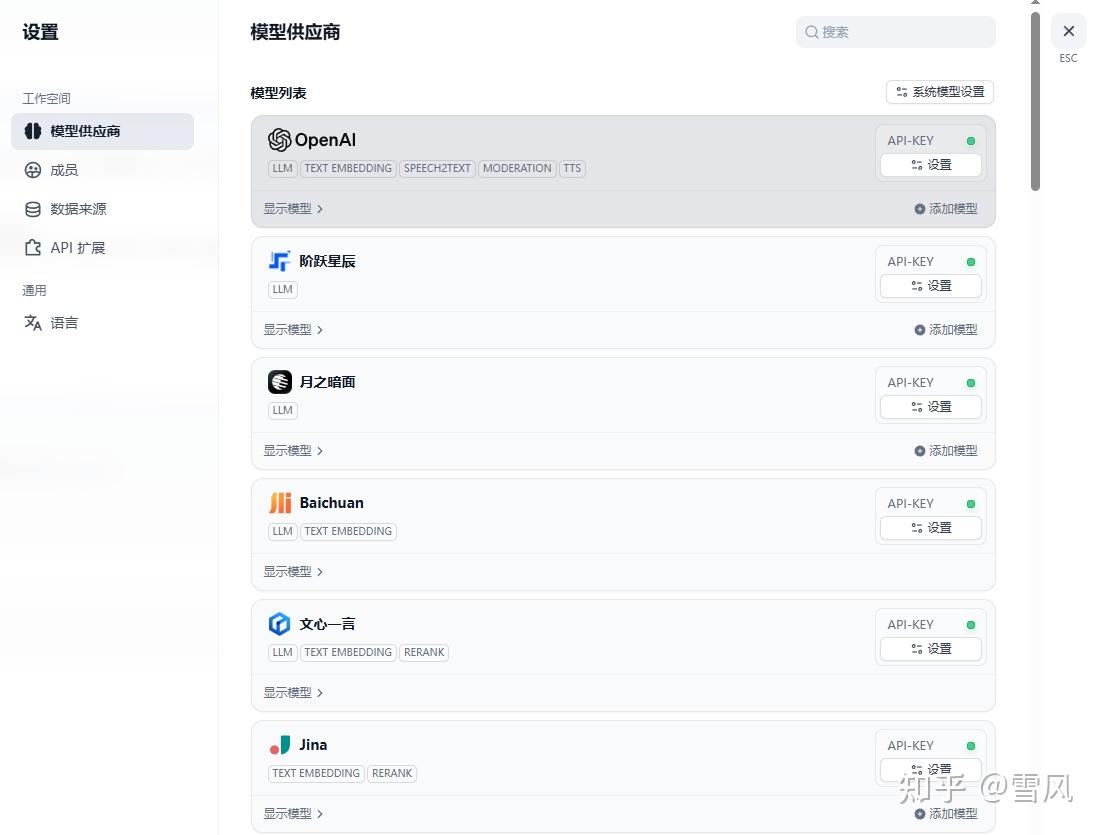Open 设置 for Baichuan API-KEY
The image size is (1101, 835).
coord(931,528)
